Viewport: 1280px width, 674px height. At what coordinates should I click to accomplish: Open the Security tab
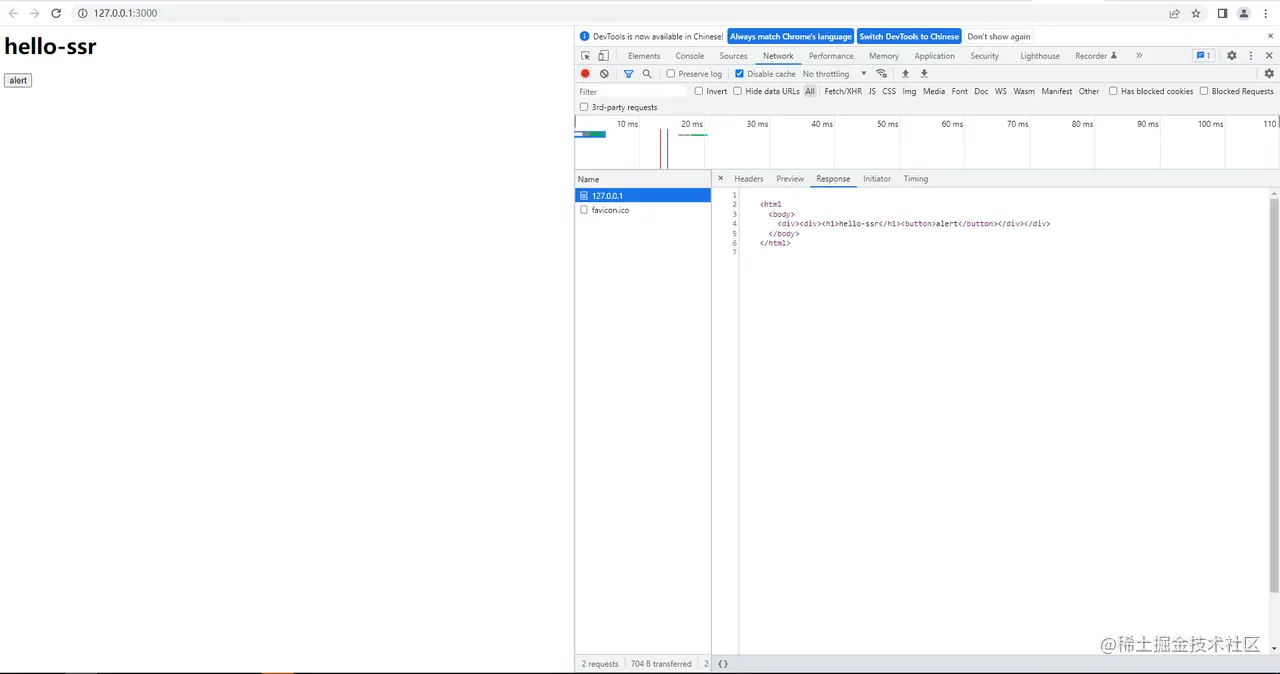(985, 56)
